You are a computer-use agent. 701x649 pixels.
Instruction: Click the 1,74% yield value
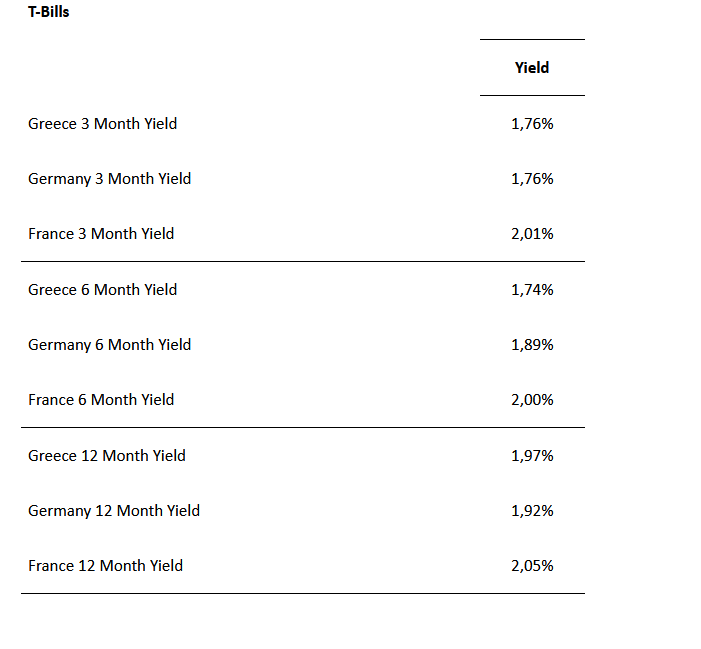532,290
